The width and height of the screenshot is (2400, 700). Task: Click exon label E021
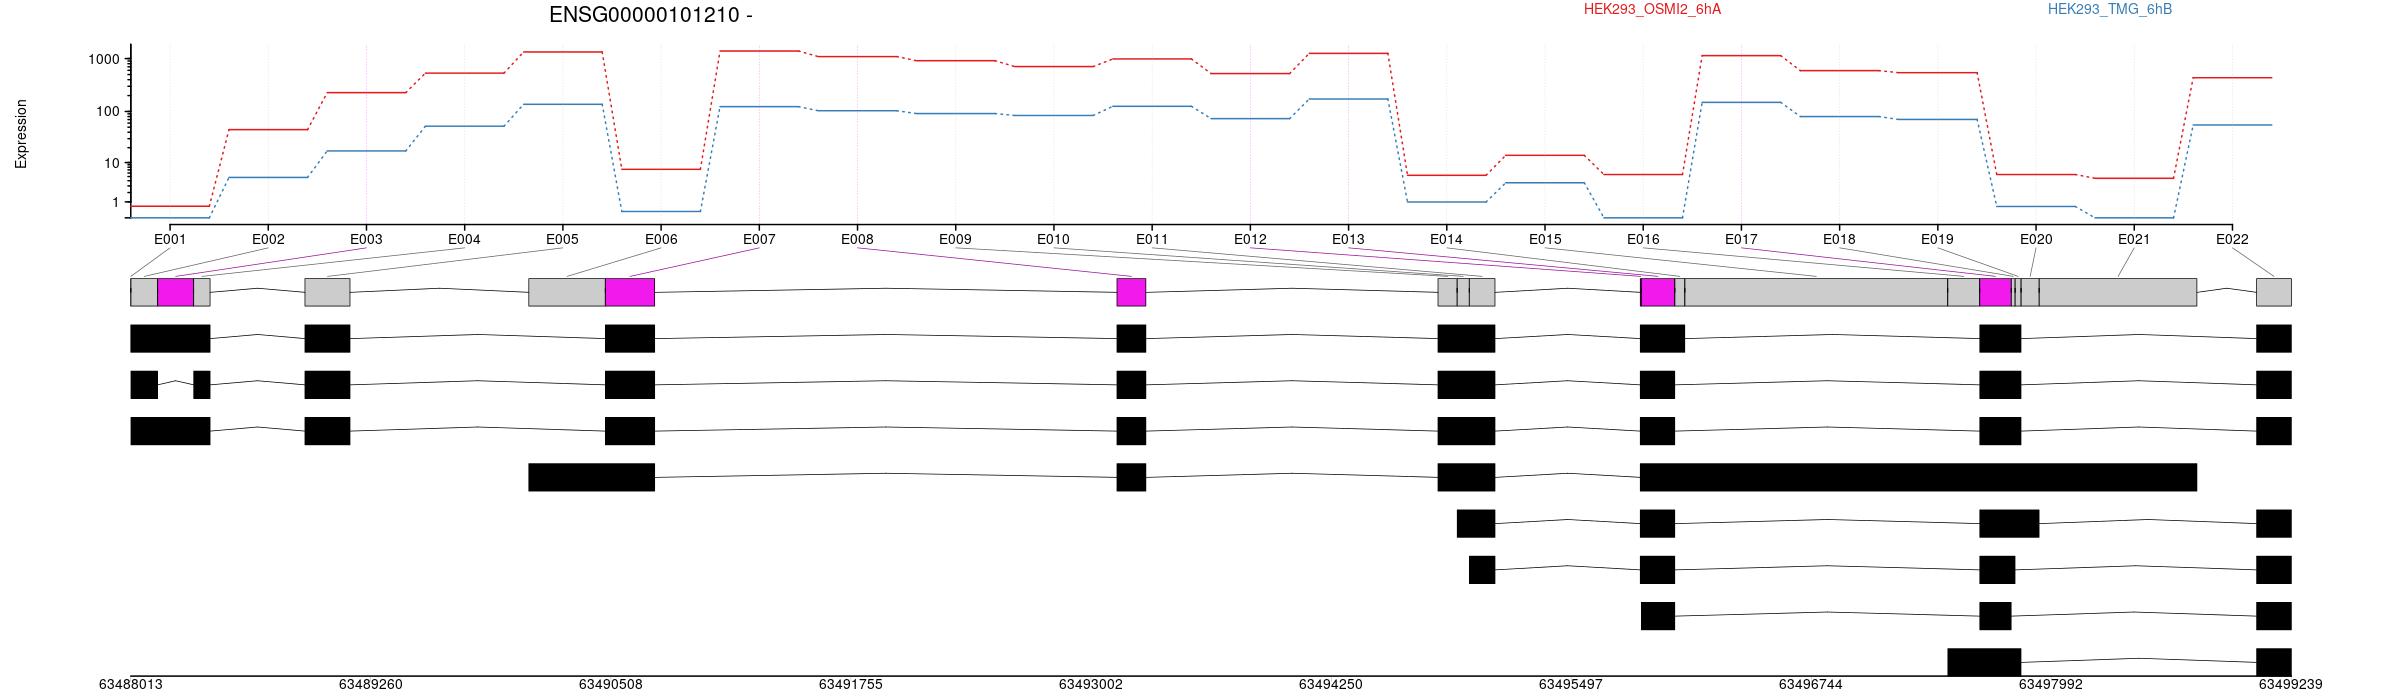point(2134,239)
